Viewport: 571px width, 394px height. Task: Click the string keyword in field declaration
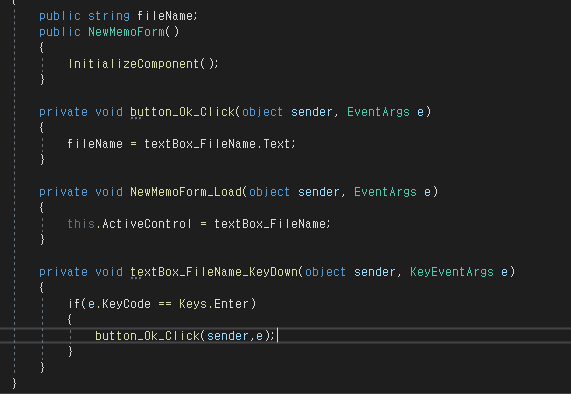click(x=109, y=16)
